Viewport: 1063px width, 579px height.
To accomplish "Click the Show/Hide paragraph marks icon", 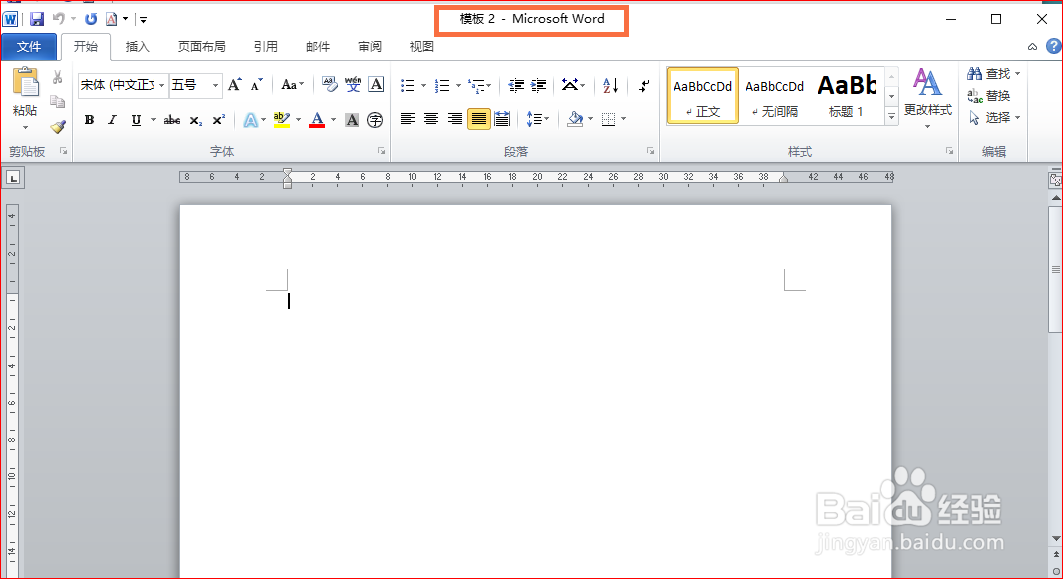I will (x=644, y=85).
